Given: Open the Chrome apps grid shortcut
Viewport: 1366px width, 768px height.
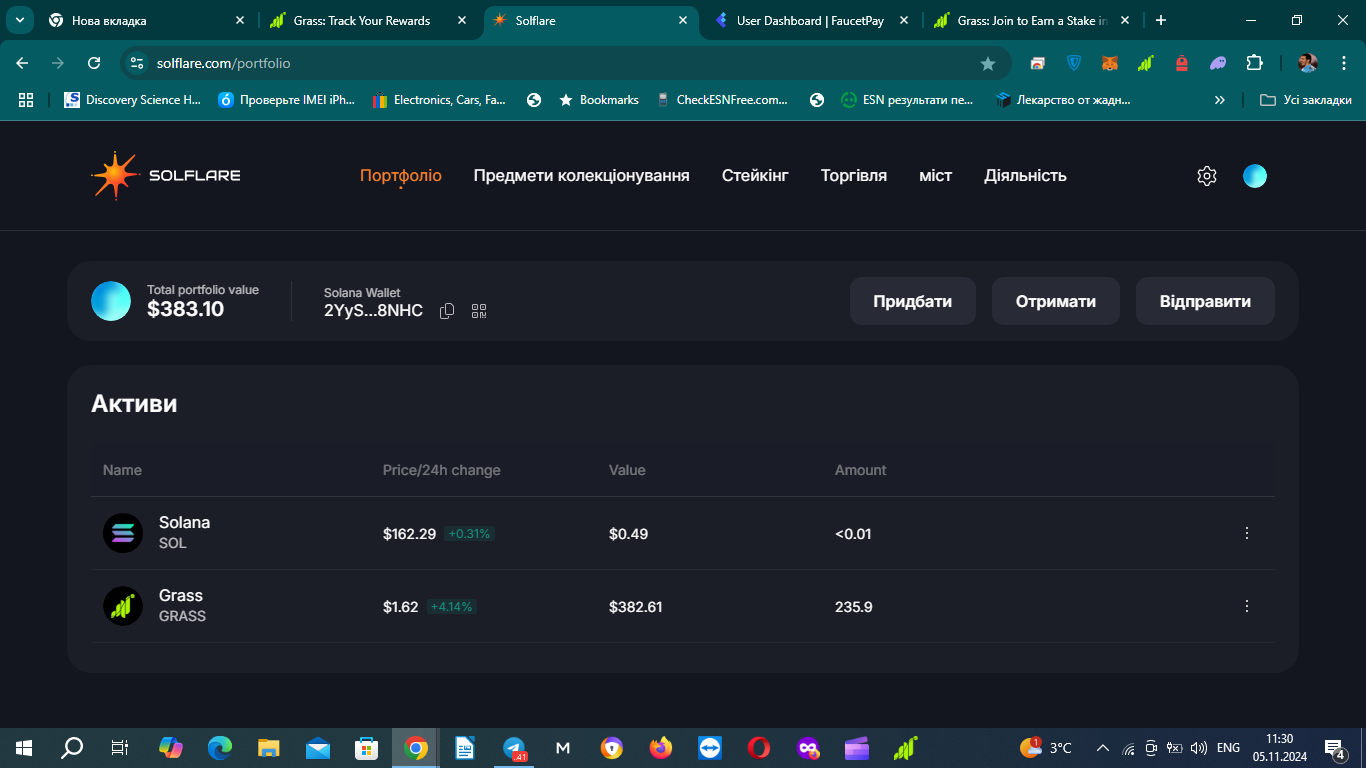Looking at the screenshot, I should tap(26, 100).
